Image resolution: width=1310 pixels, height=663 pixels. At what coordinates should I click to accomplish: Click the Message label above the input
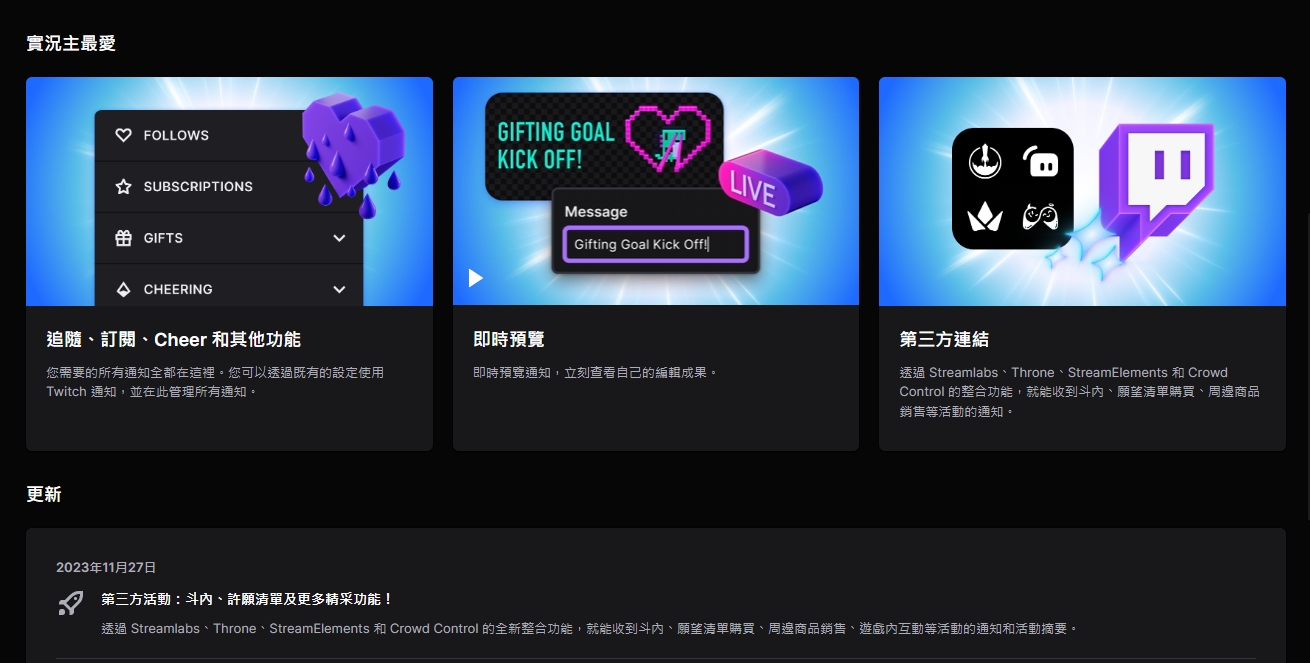click(x=596, y=212)
